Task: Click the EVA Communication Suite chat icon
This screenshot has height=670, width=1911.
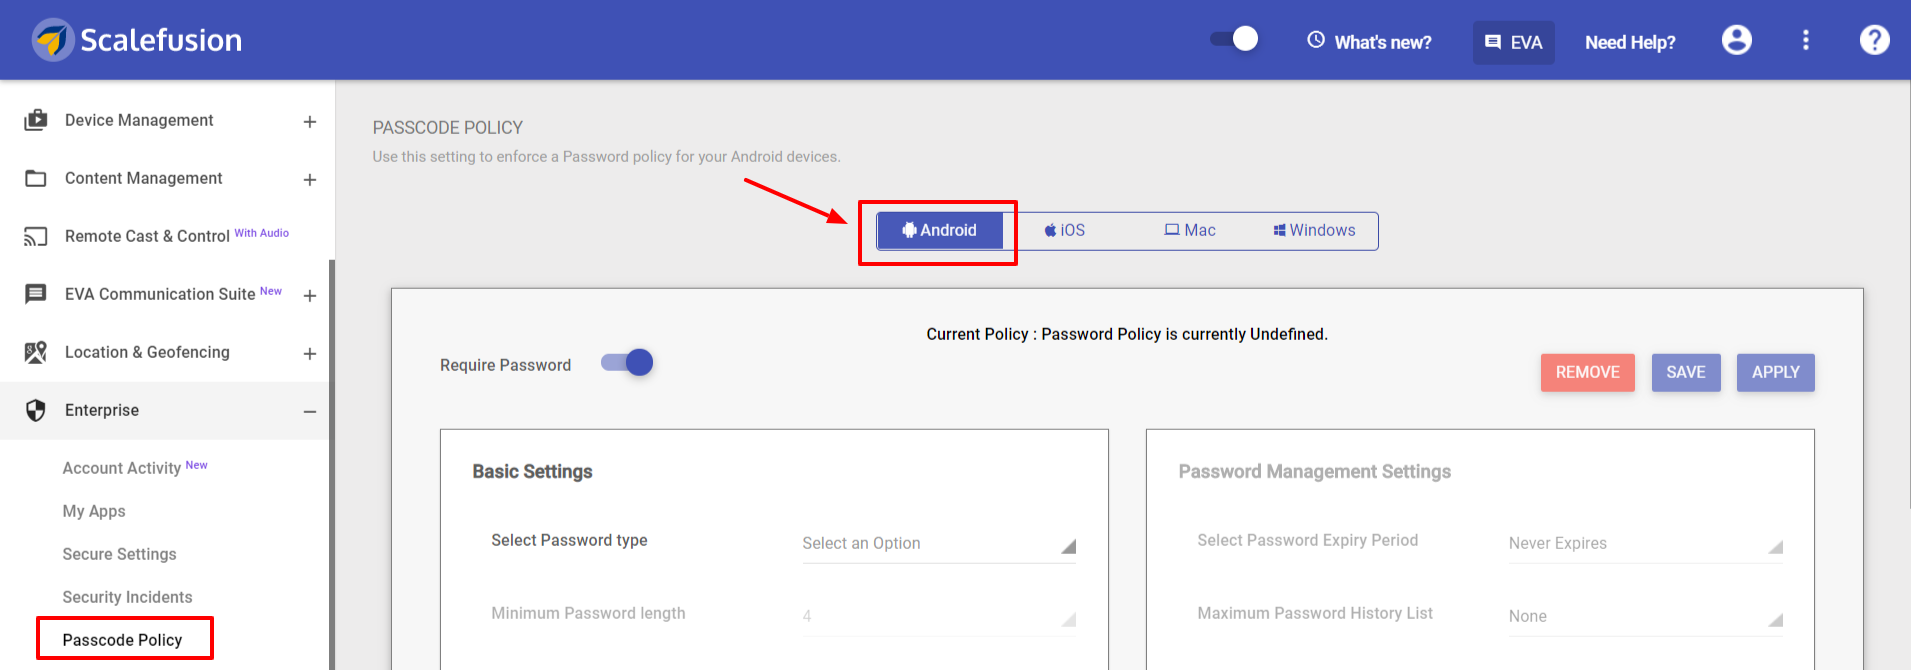Action: point(36,294)
